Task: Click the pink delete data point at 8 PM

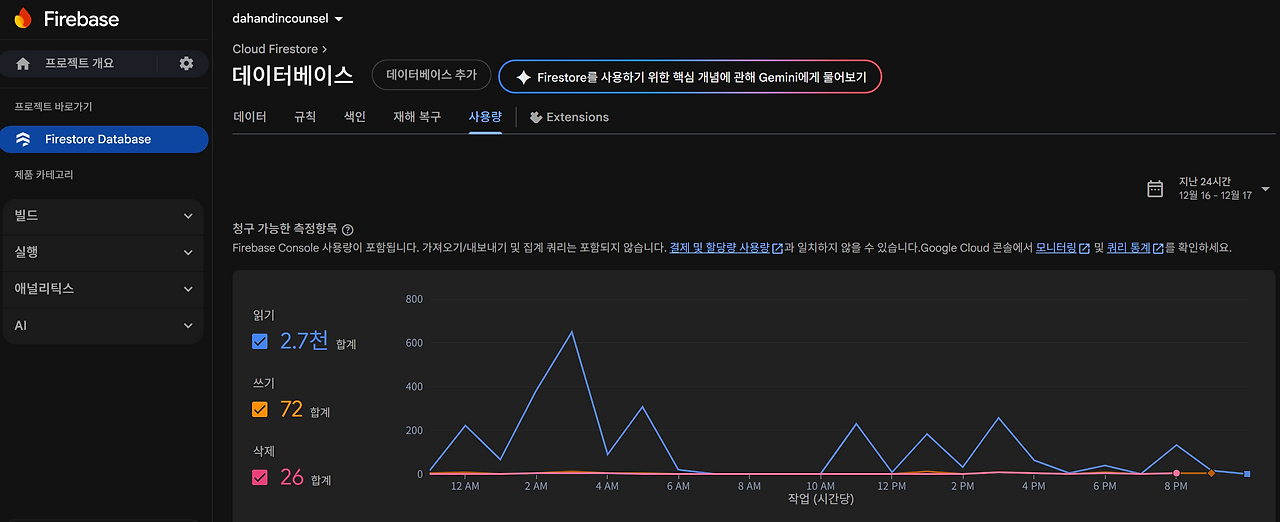Action: point(1176,473)
